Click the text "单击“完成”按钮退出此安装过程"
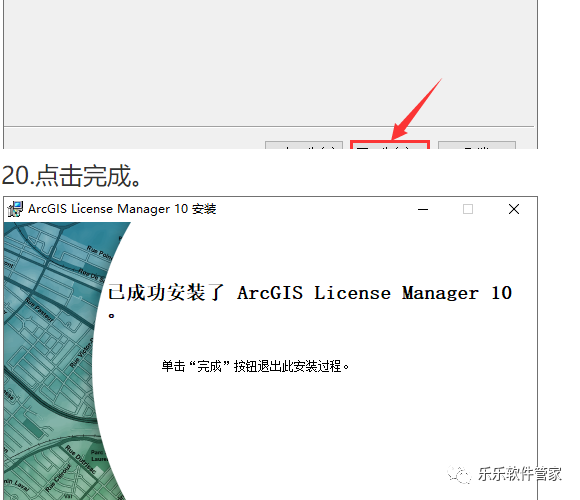The height and width of the screenshot is (500, 580). click(255, 366)
